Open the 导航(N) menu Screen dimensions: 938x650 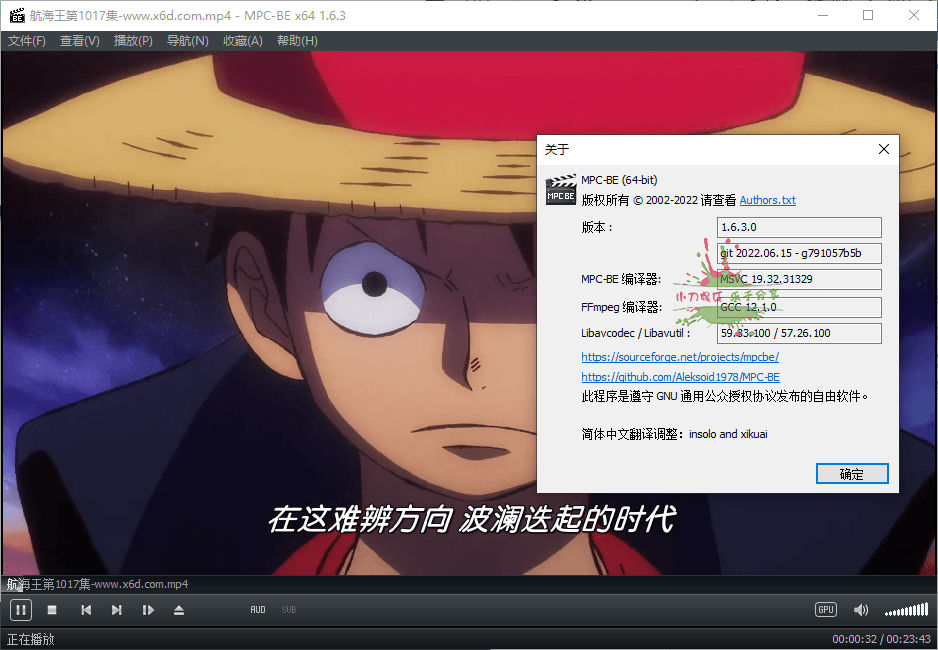point(187,41)
